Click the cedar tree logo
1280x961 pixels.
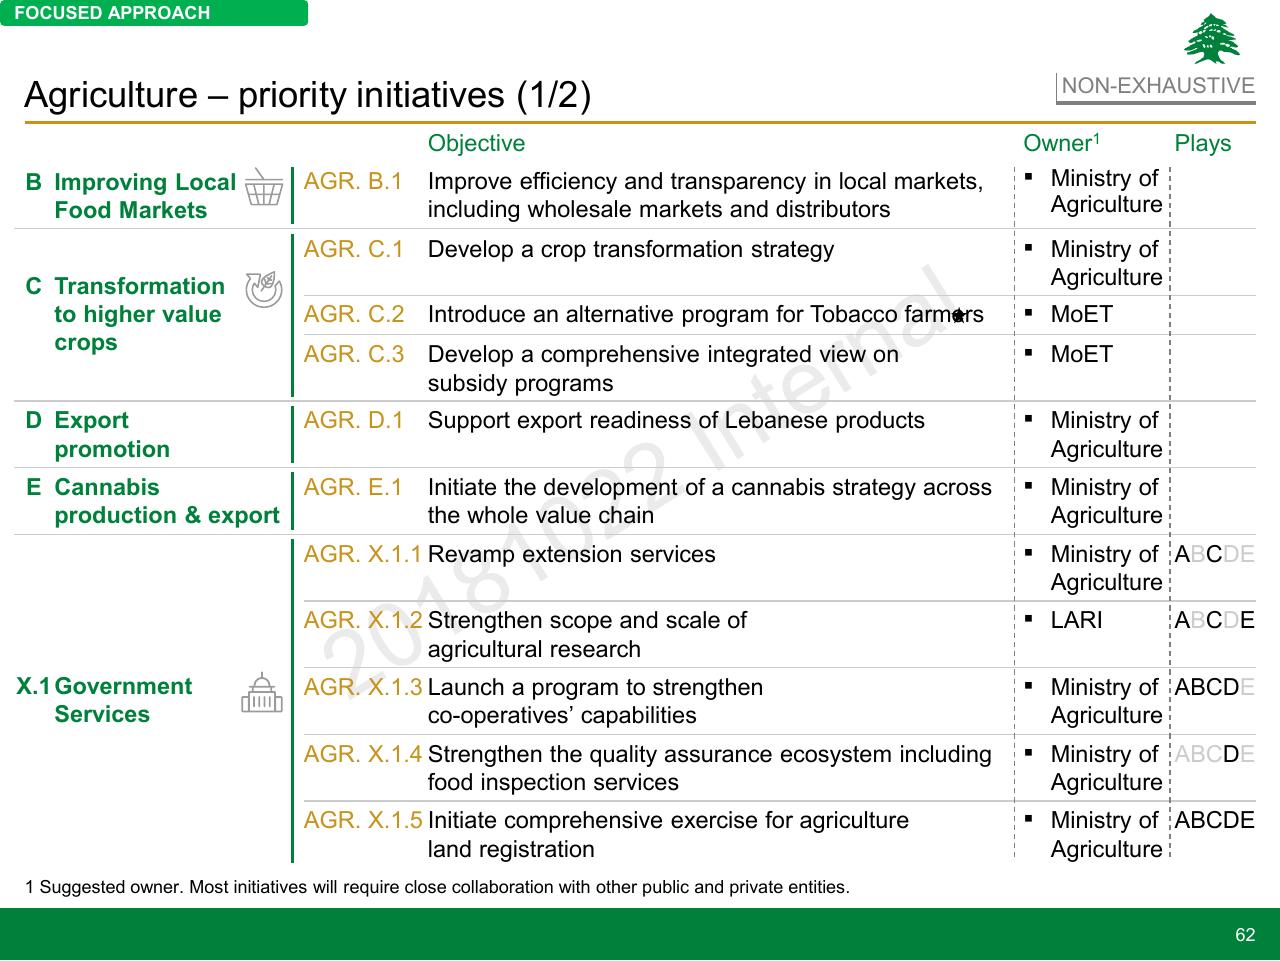(x=1212, y=39)
